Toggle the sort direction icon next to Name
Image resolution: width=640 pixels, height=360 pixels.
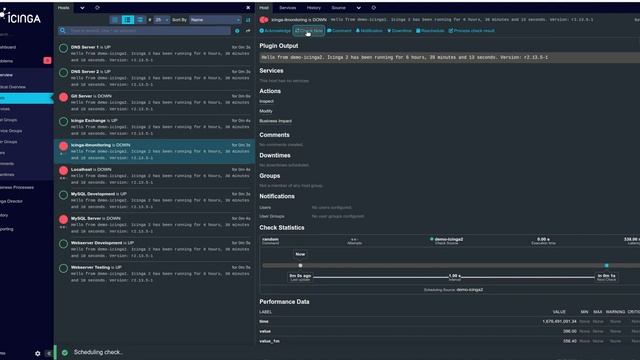pyautogui.click(x=248, y=20)
